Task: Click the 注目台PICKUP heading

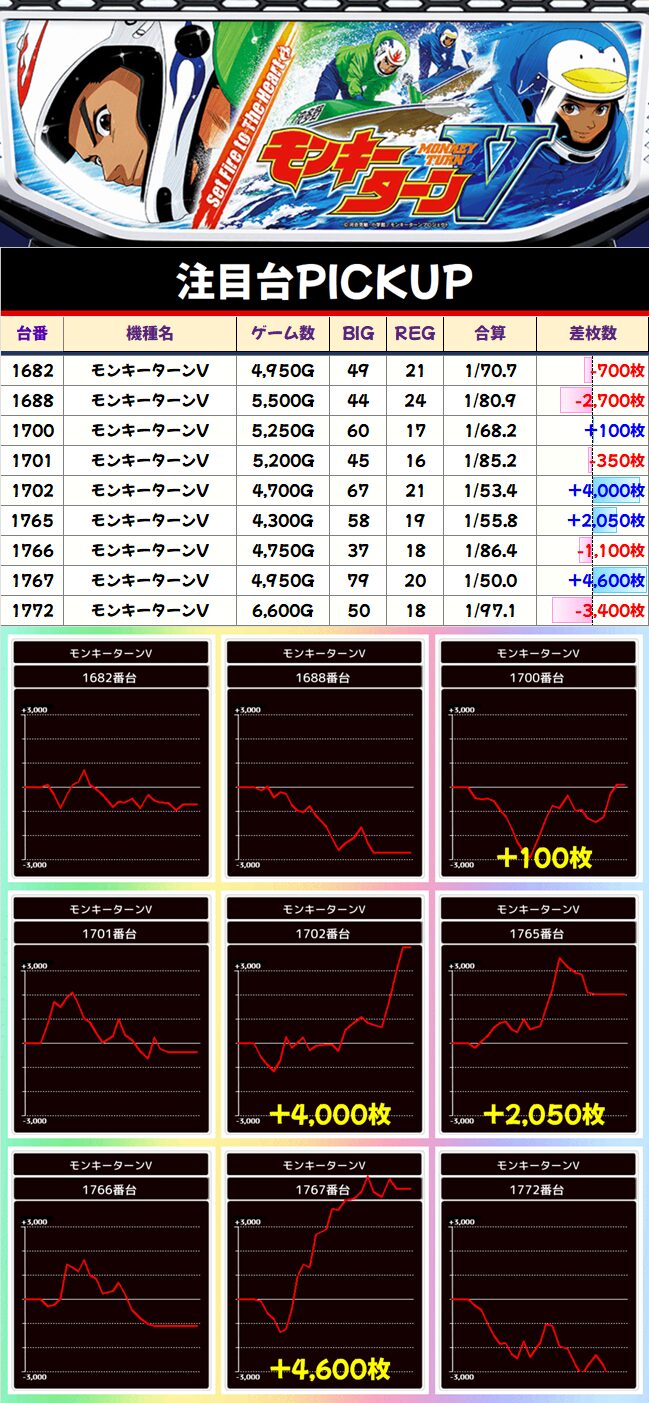Action: (324, 283)
